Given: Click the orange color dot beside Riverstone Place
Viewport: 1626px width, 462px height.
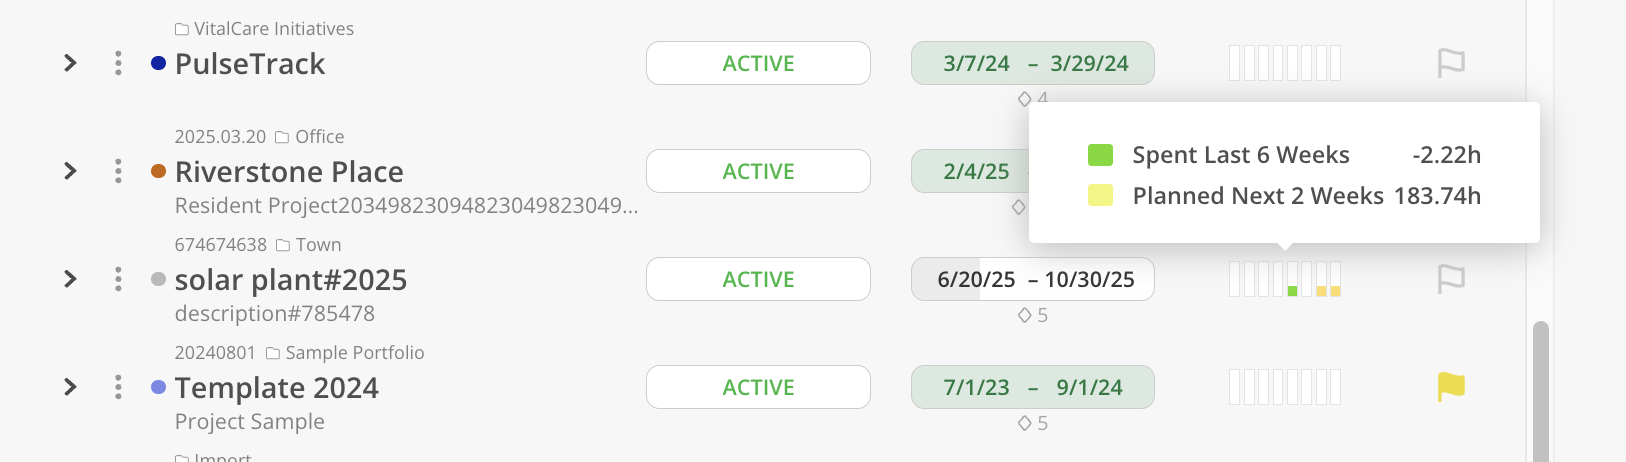Looking at the screenshot, I should [x=158, y=171].
